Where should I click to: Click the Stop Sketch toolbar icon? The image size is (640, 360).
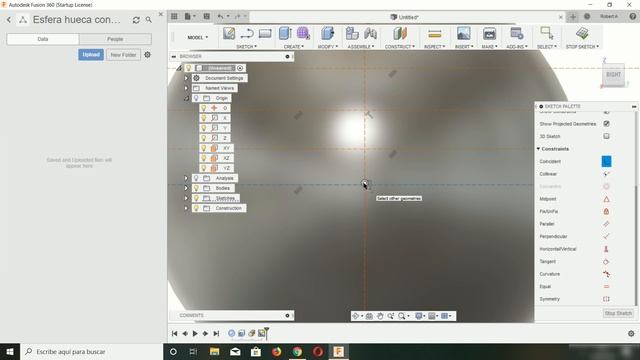tap(582, 33)
